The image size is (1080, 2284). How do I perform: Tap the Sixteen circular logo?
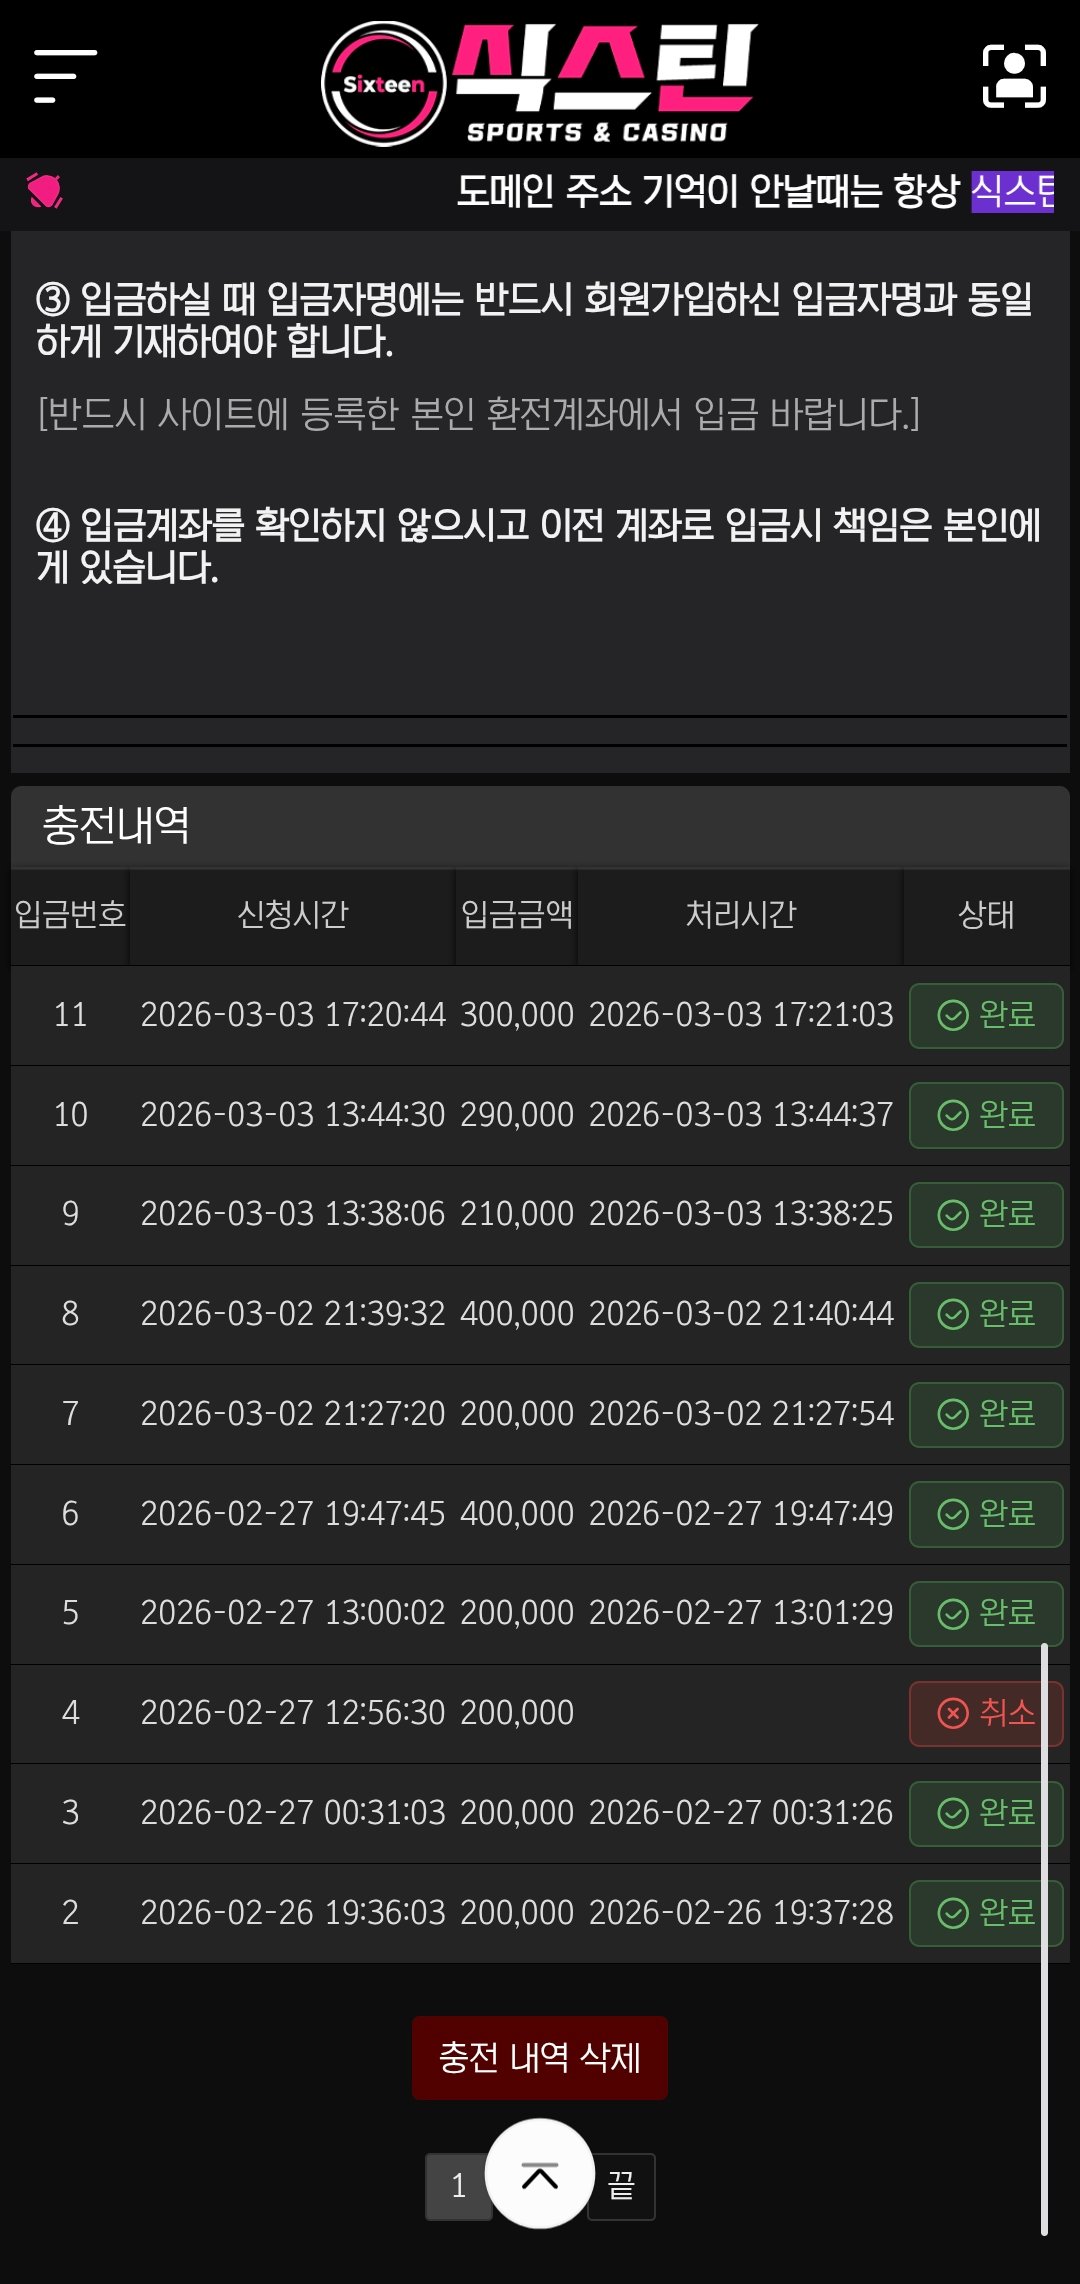pos(383,84)
